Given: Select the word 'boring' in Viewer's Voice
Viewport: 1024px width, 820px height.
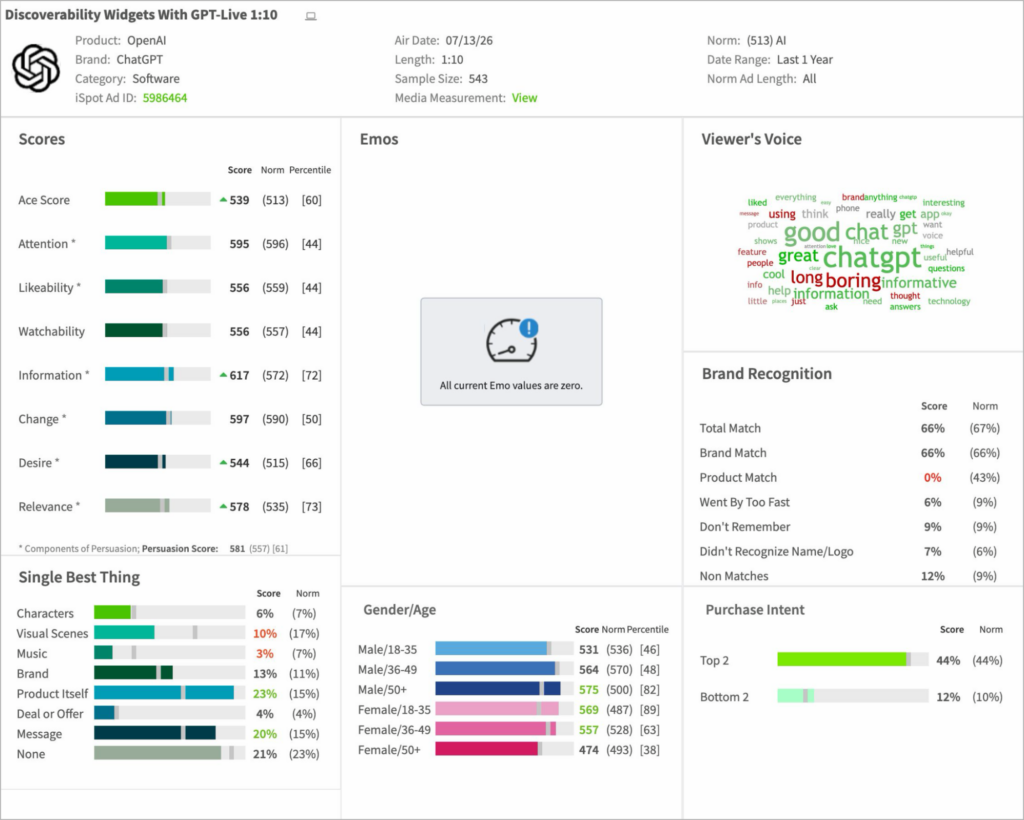Looking at the screenshot, I should [x=853, y=280].
